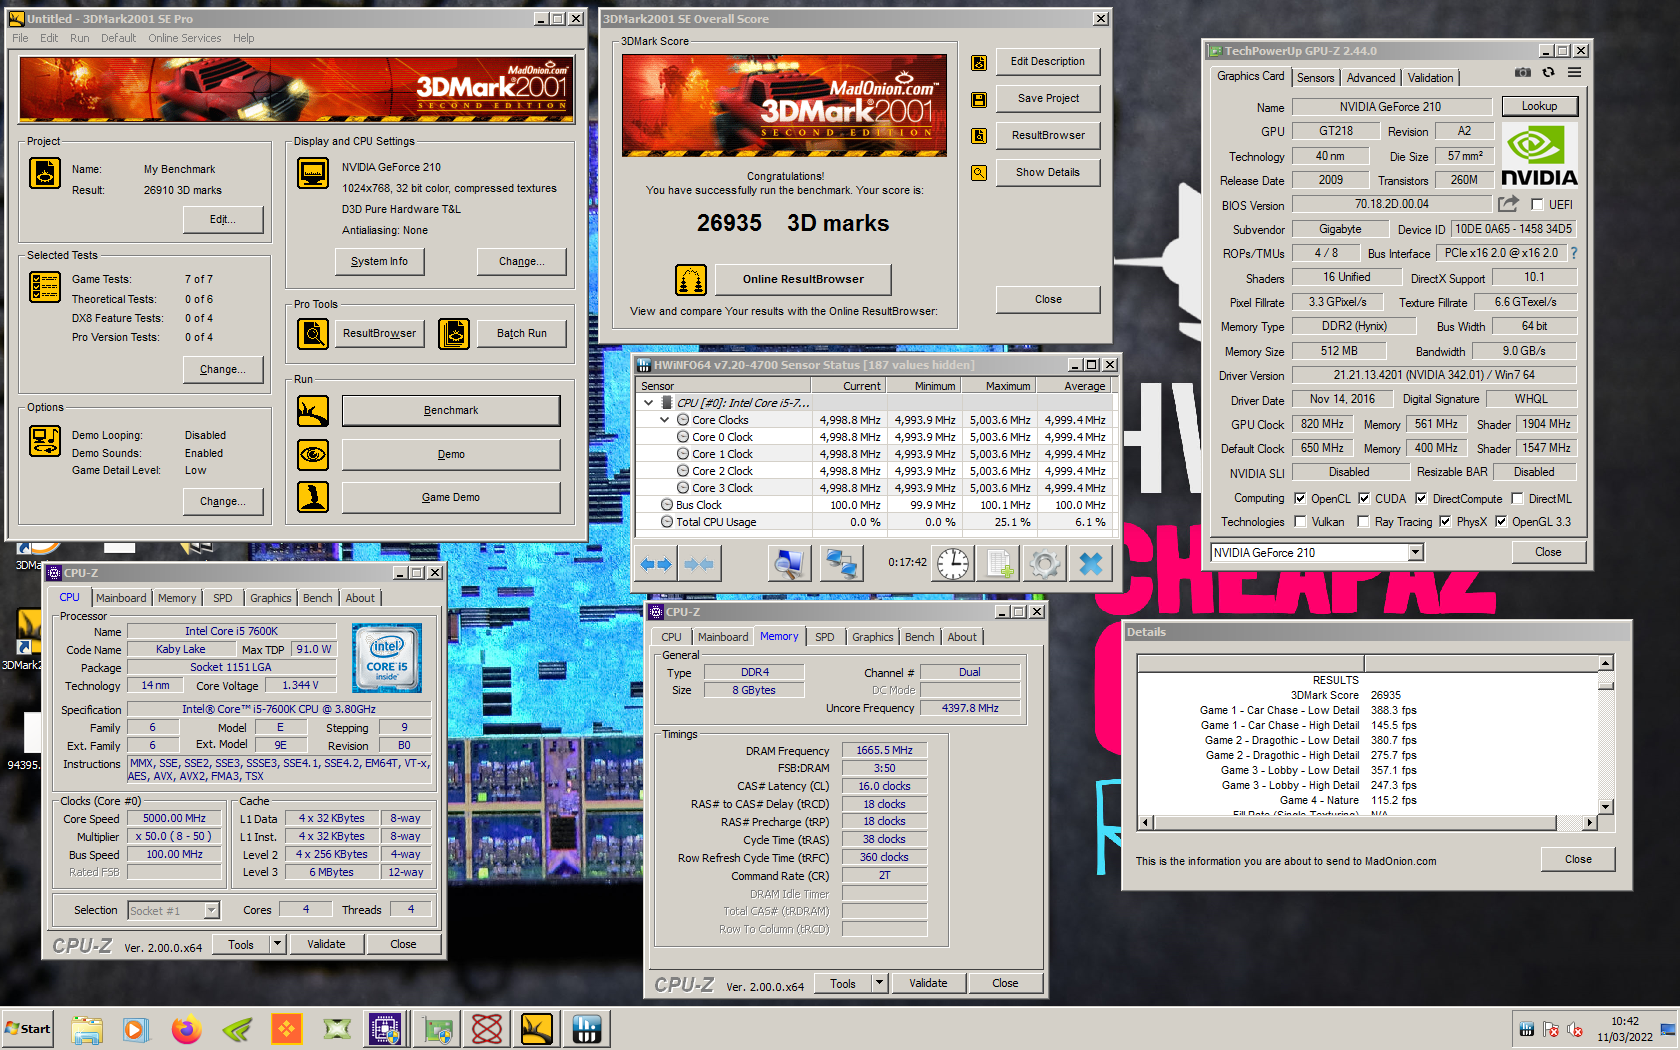
Task: Click the Batch Run icon in Pro Tools
Action: coord(454,333)
